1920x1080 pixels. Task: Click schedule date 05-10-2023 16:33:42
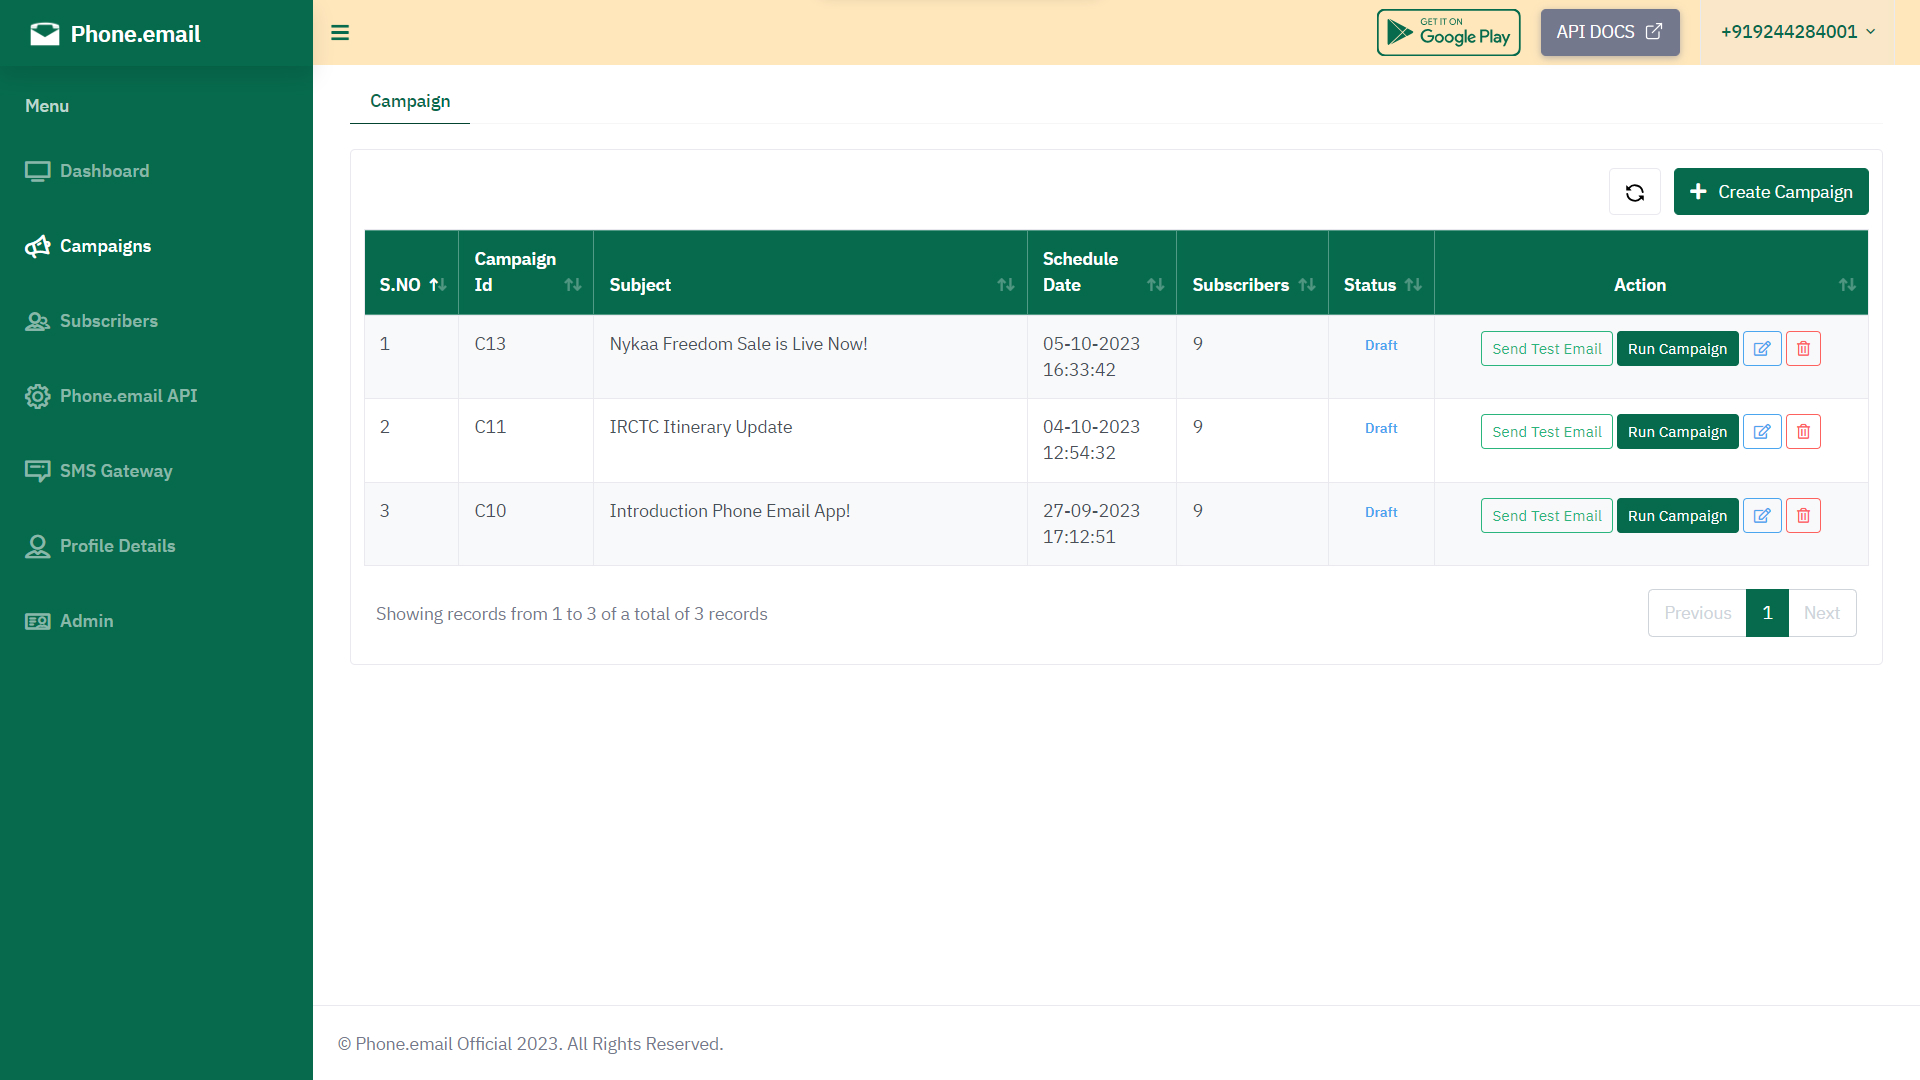click(x=1091, y=357)
